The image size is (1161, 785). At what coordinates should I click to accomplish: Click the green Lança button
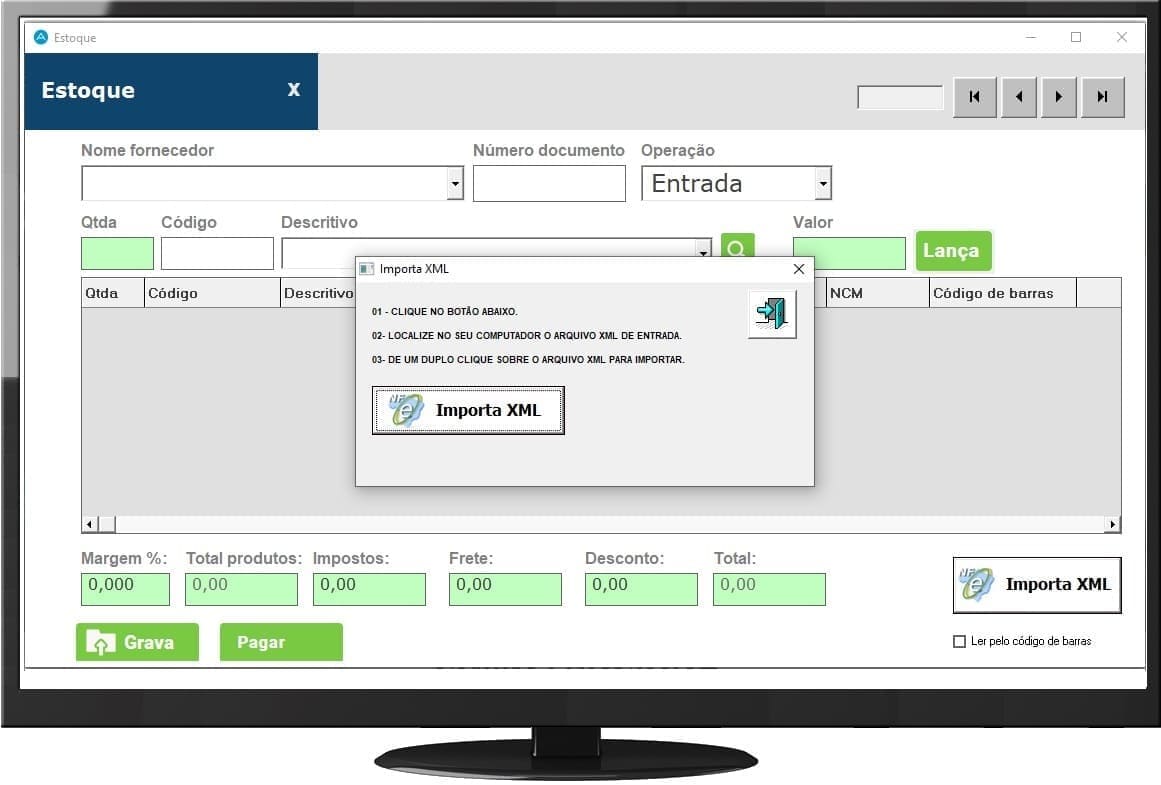click(x=952, y=251)
